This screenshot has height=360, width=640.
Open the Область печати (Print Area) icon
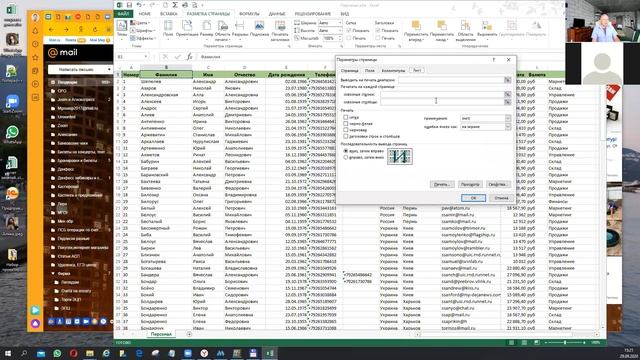[222, 31]
